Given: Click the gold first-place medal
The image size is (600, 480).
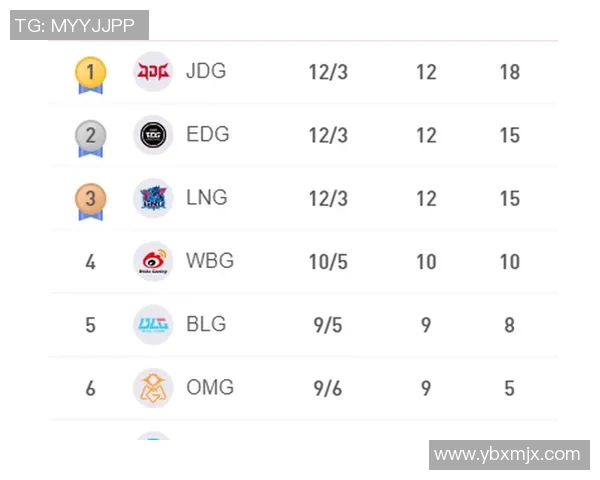Looking at the screenshot, I should tap(90, 73).
